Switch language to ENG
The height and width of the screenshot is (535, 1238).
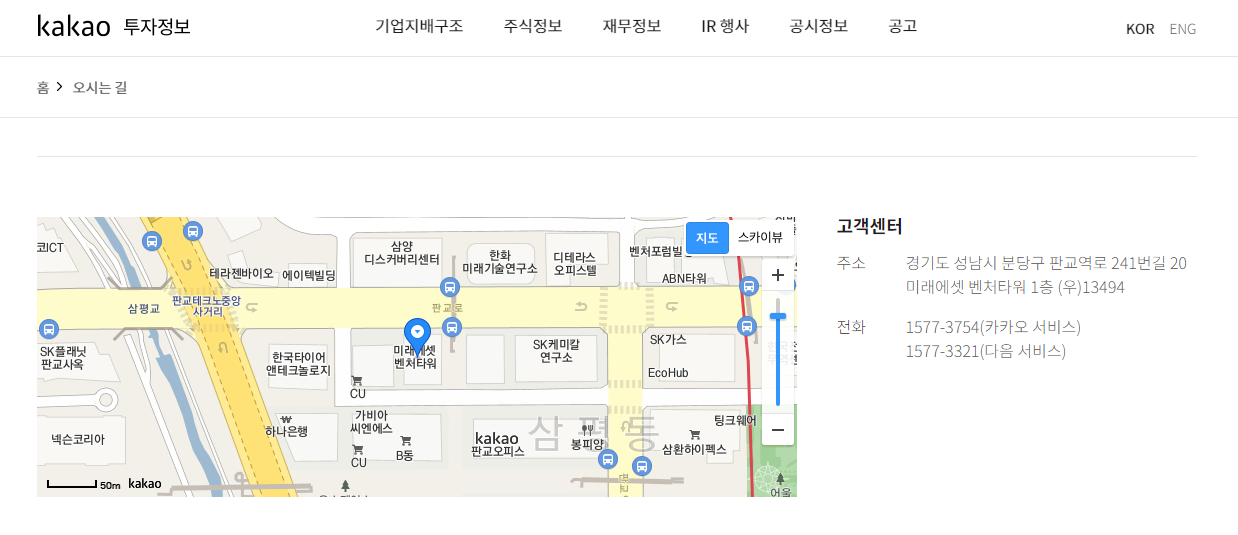[x=1183, y=29]
